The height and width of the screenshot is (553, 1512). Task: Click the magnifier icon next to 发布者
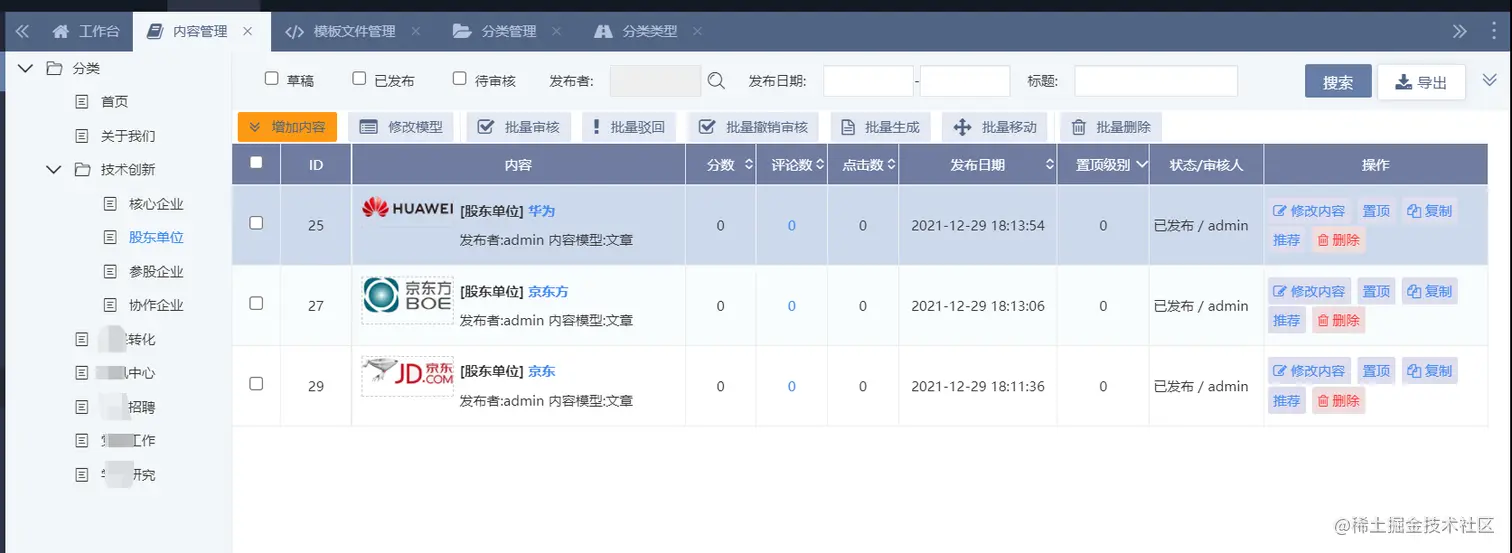716,81
